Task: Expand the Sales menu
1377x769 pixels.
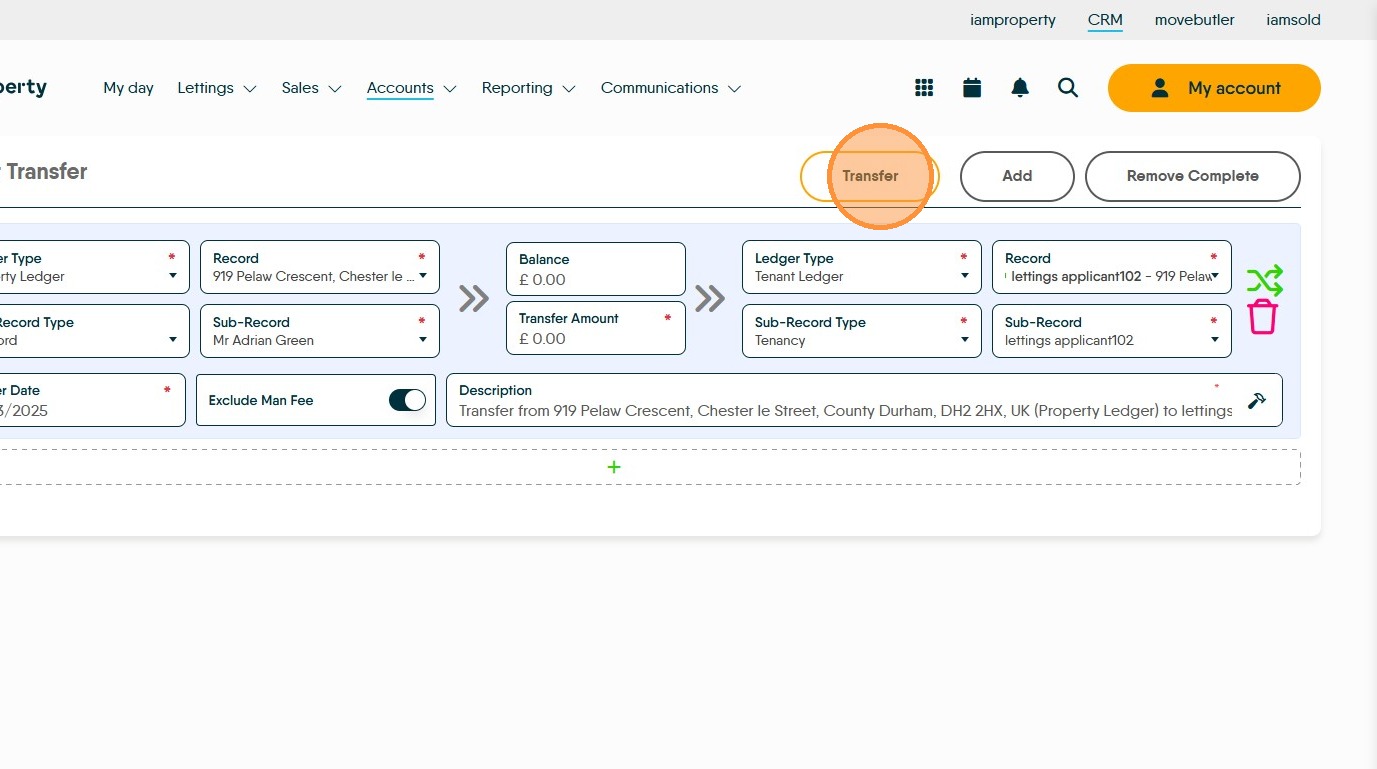Action: (312, 88)
